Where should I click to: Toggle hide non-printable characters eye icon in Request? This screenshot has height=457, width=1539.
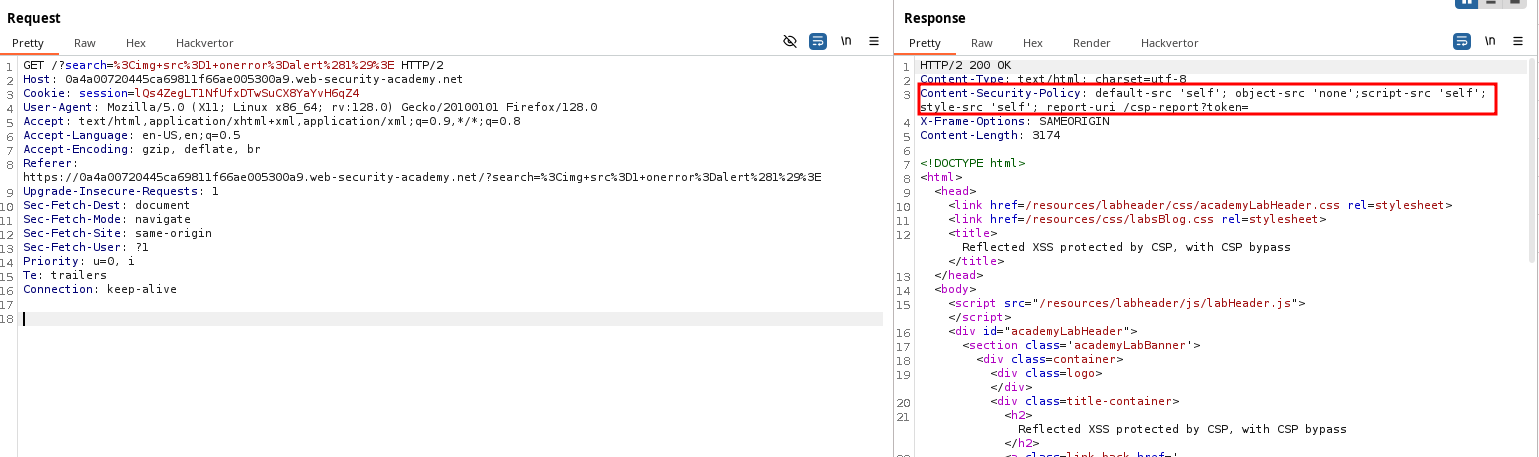click(x=790, y=42)
